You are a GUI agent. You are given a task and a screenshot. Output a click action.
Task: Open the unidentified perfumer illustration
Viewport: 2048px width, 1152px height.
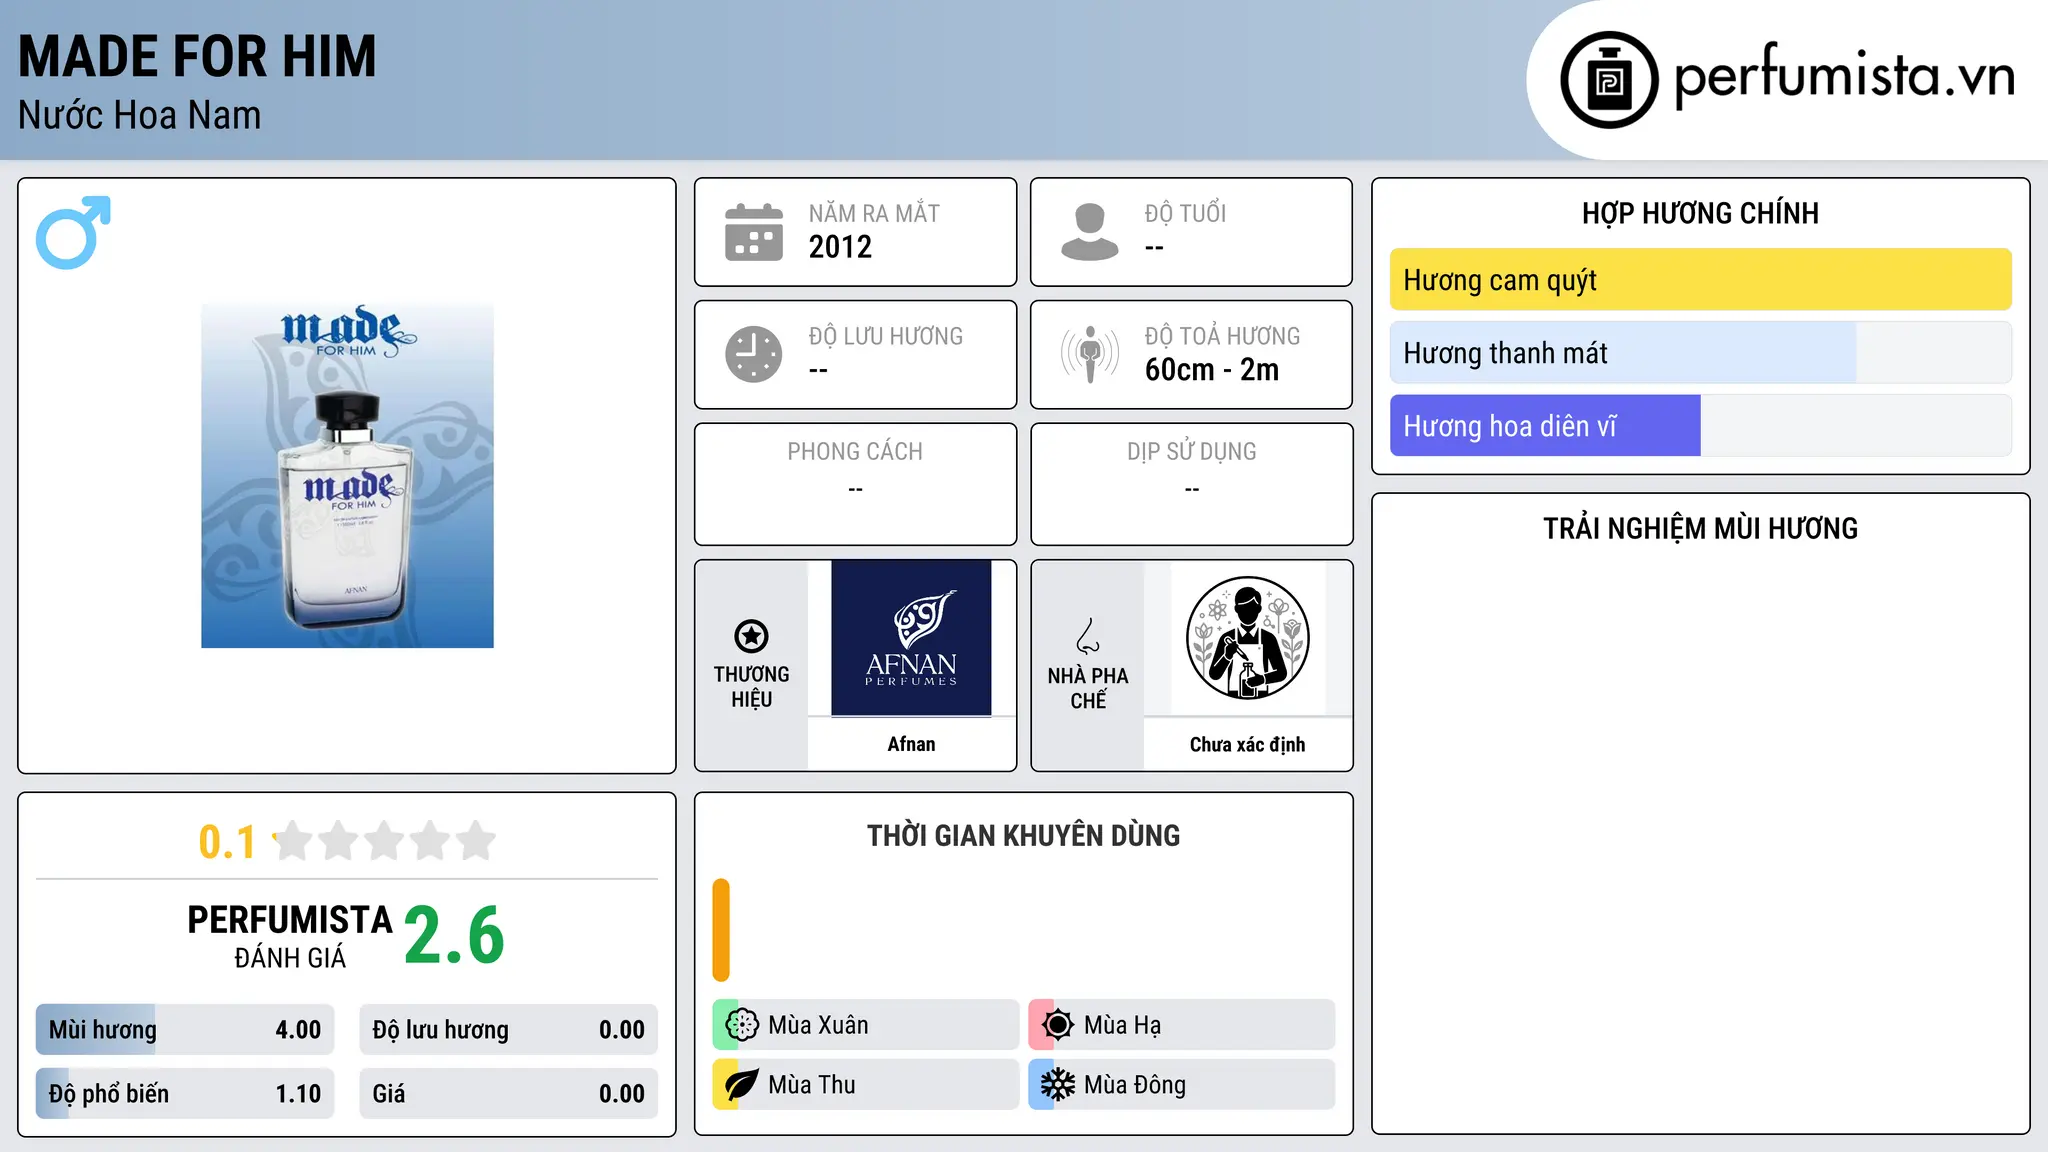[x=1247, y=638]
